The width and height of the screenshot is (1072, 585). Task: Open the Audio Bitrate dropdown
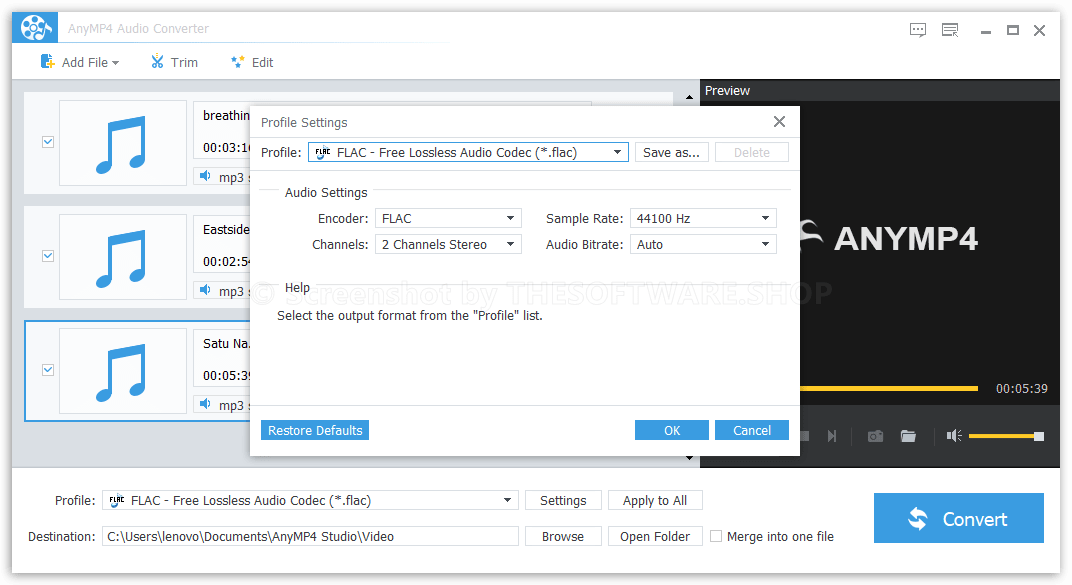(703, 245)
